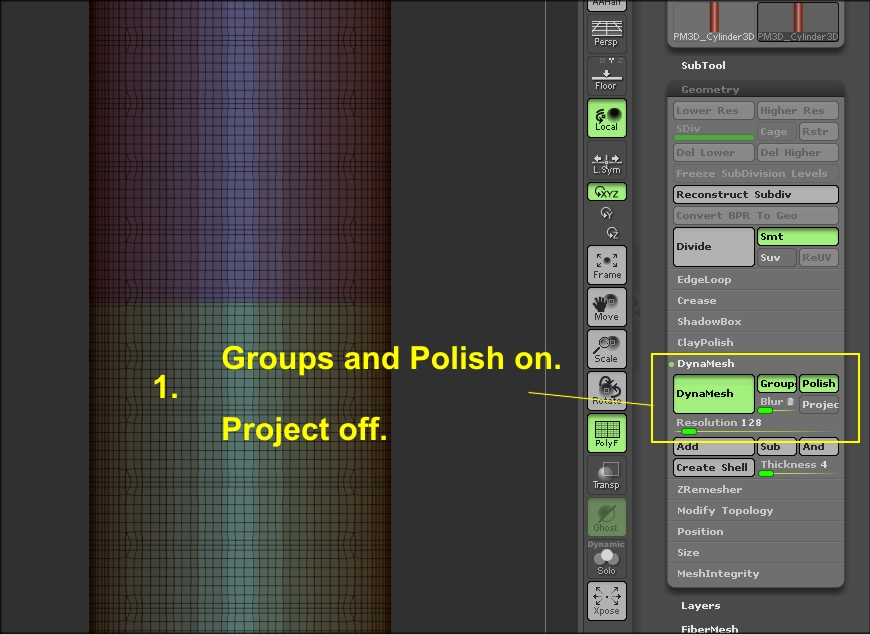870x634 pixels.
Task: Select the Move gyro tool
Action: point(605,306)
